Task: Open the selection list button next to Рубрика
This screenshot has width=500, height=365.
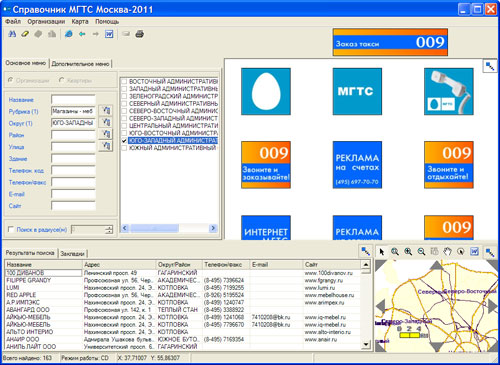Action: point(105,111)
